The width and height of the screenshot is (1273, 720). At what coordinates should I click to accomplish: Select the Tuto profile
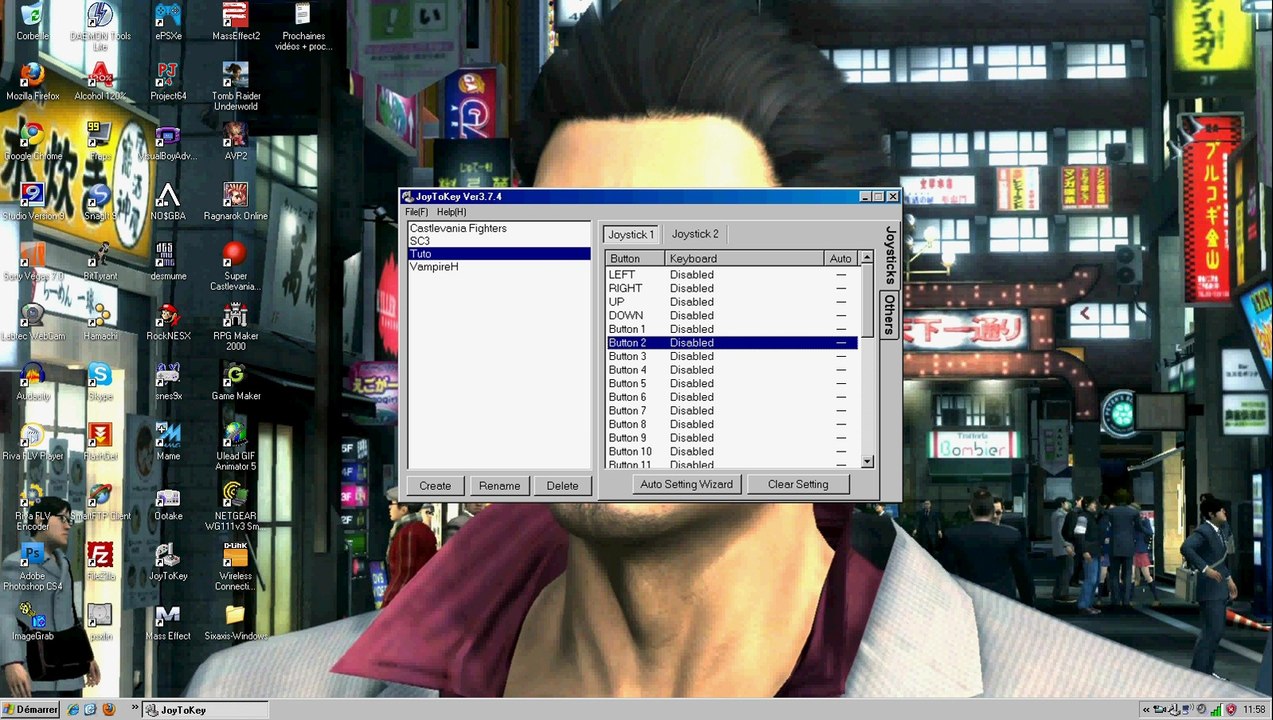(x=499, y=254)
